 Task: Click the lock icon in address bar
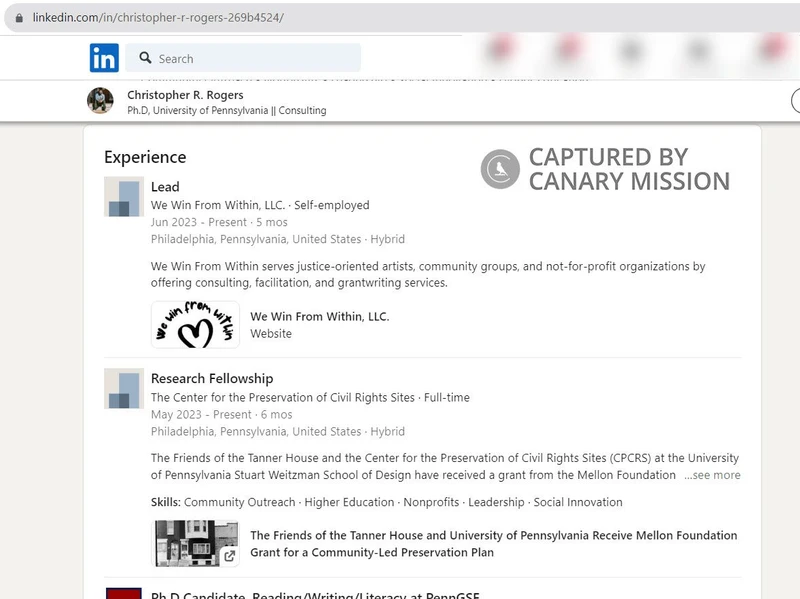point(19,18)
